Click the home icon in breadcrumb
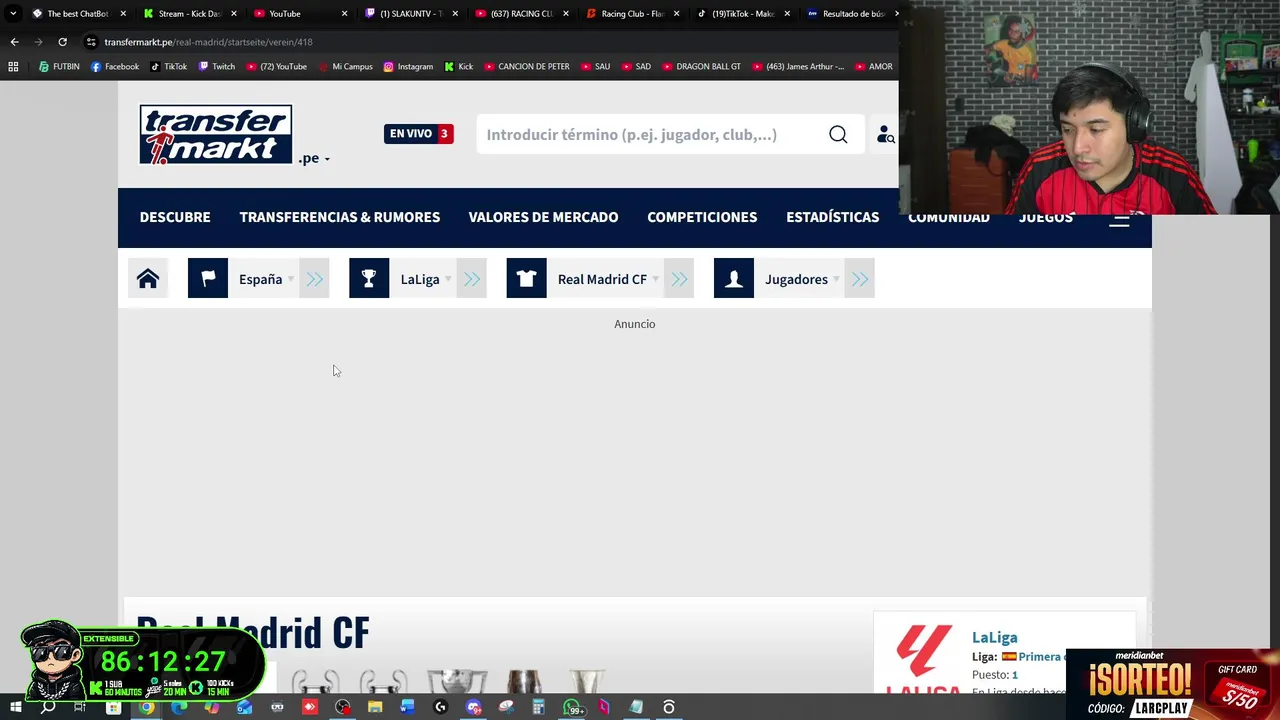1280x720 pixels. coord(148,279)
